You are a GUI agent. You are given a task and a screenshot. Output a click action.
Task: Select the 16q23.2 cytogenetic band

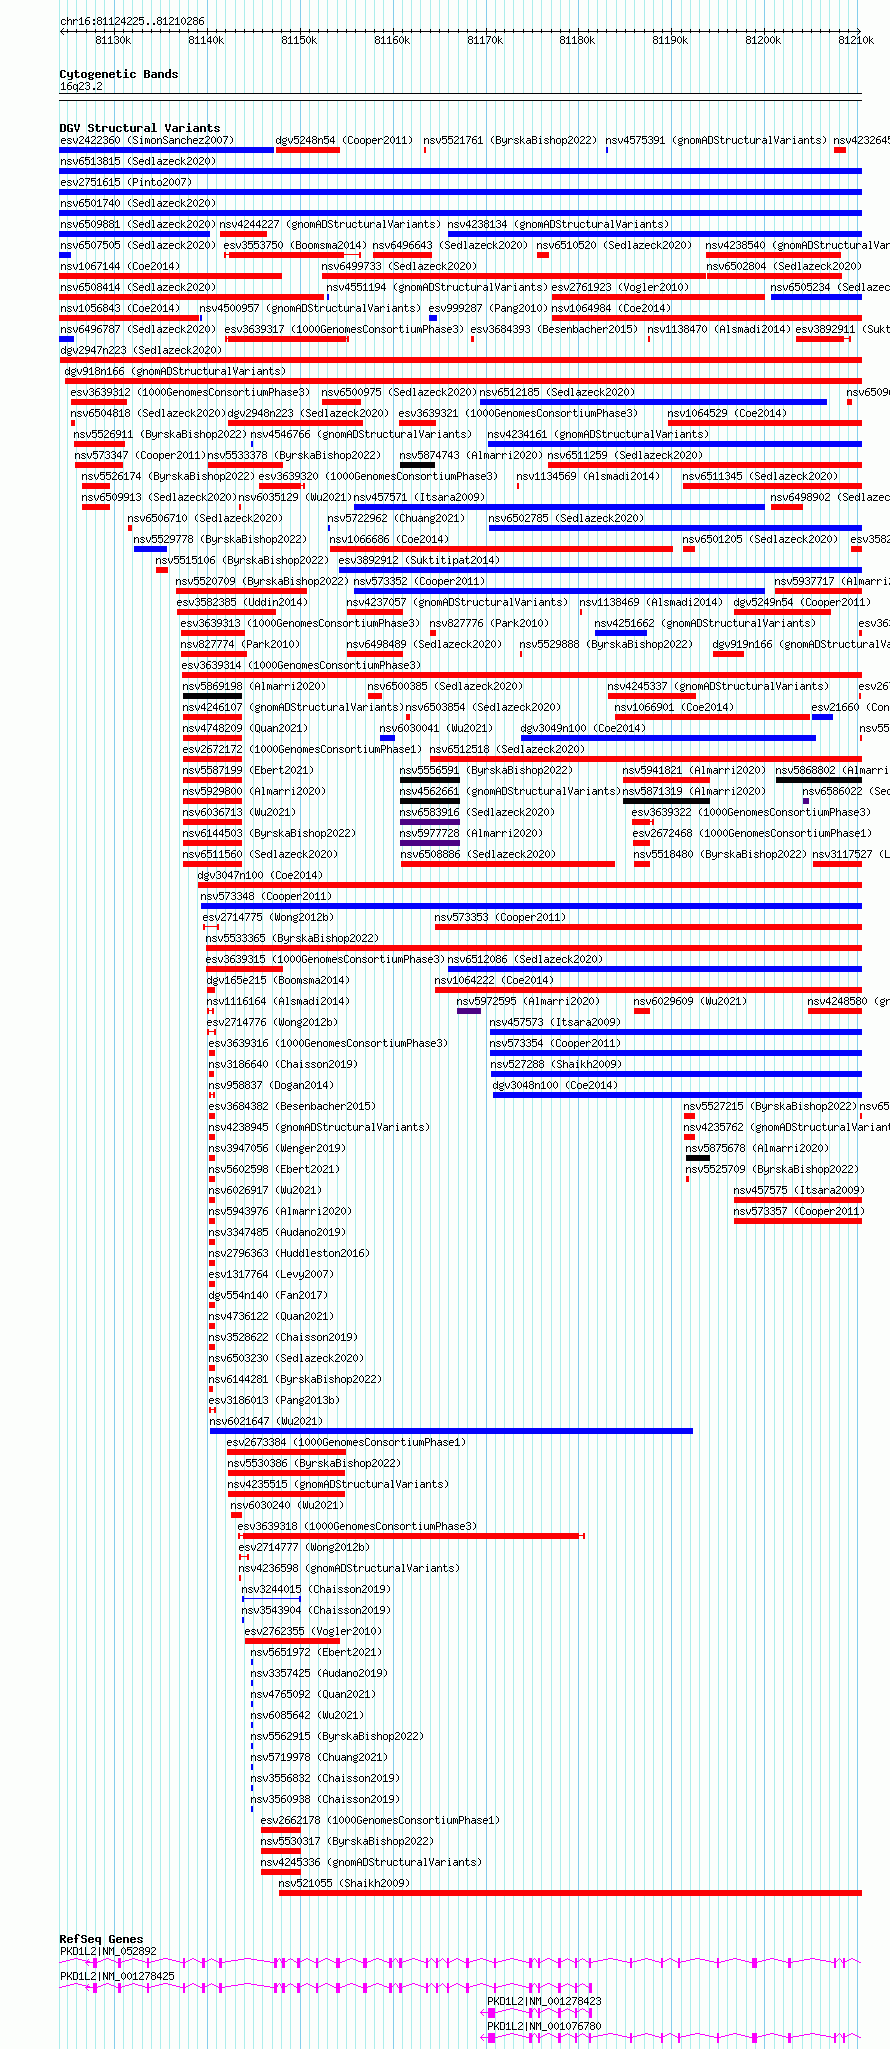[81, 86]
